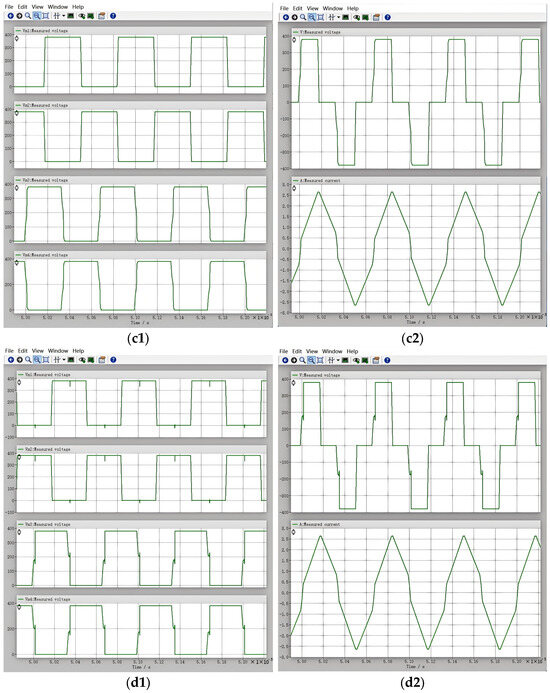
Task: Select the magnifier zoom tool in scope (d2)
Action: pyautogui.click(x=302, y=360)
